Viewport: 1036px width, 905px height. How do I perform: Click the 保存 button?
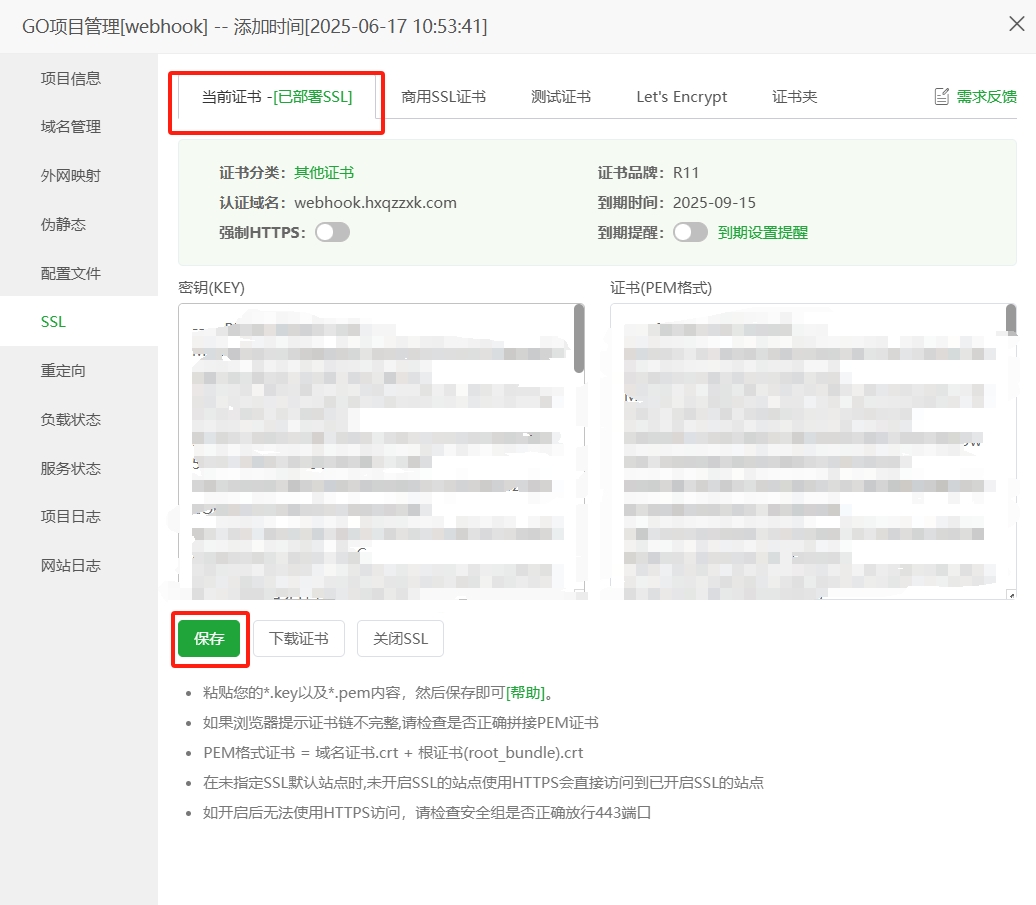209,638
